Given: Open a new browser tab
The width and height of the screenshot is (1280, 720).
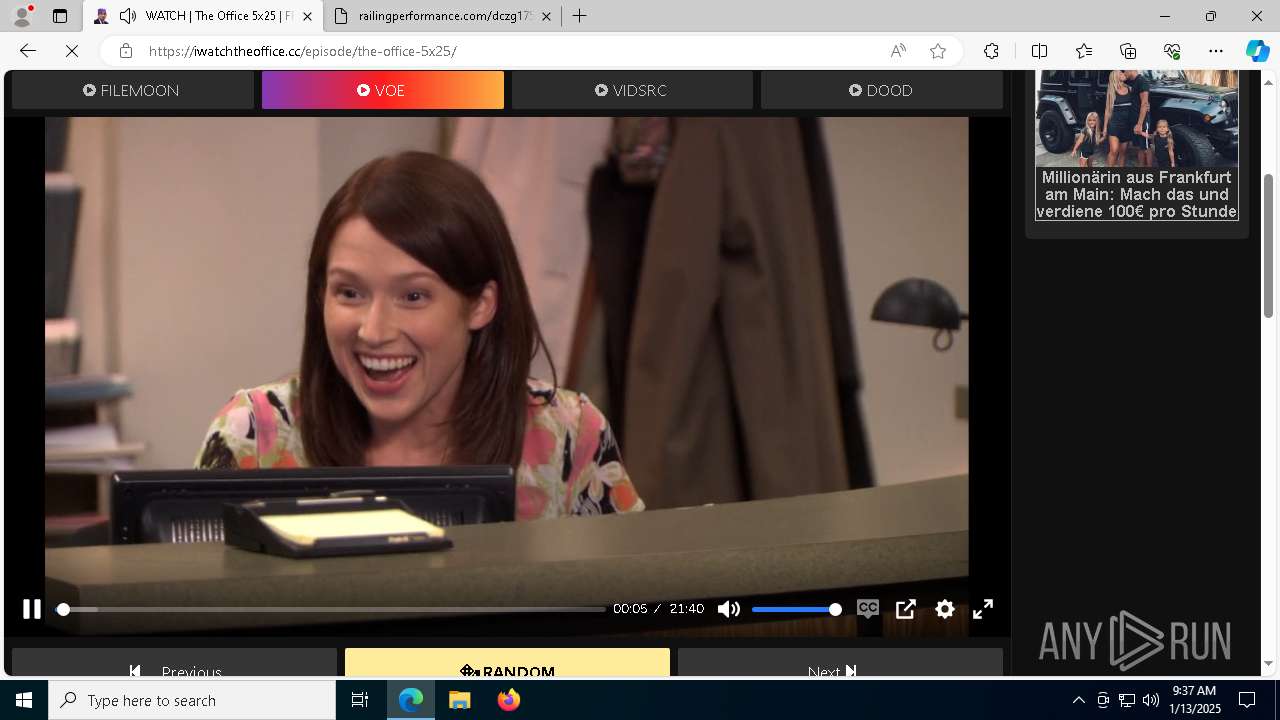Looking at the screenshot, I should pyautogui.click(x=580, y=16).
